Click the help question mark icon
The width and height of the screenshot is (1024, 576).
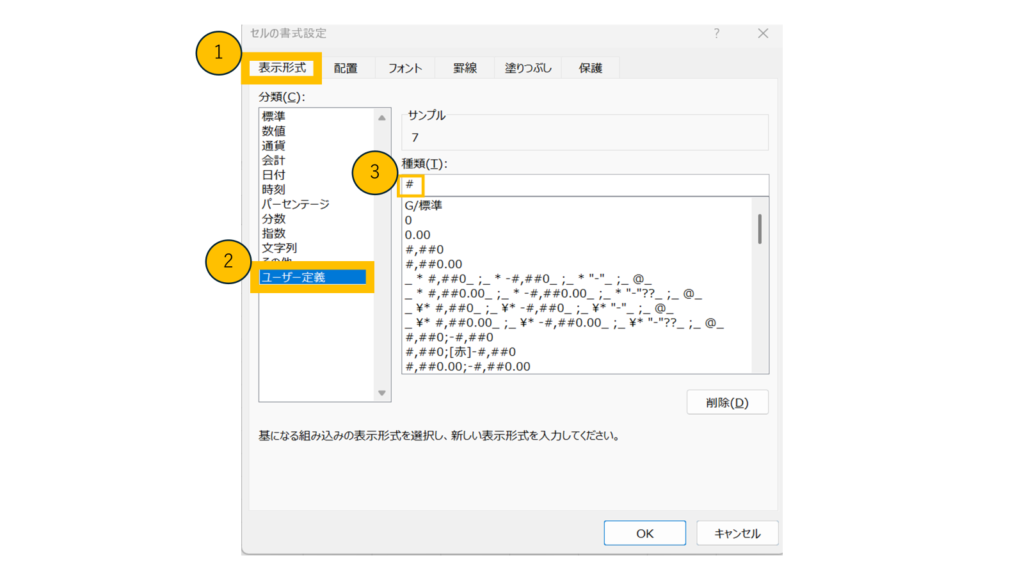click(716, 33)
